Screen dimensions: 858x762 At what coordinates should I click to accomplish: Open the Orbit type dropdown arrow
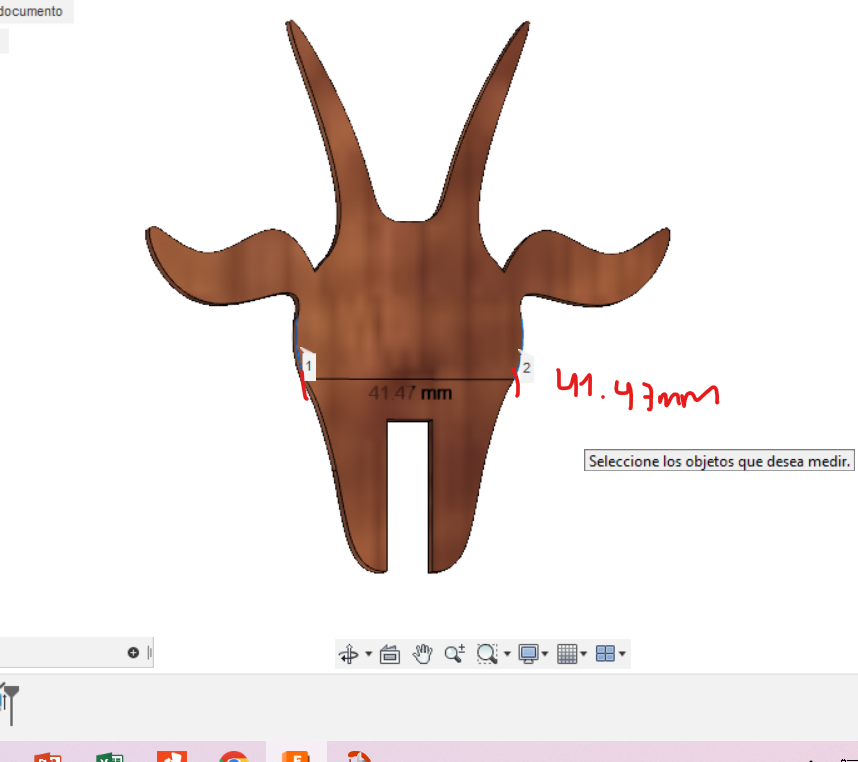[x=368, y=654]
